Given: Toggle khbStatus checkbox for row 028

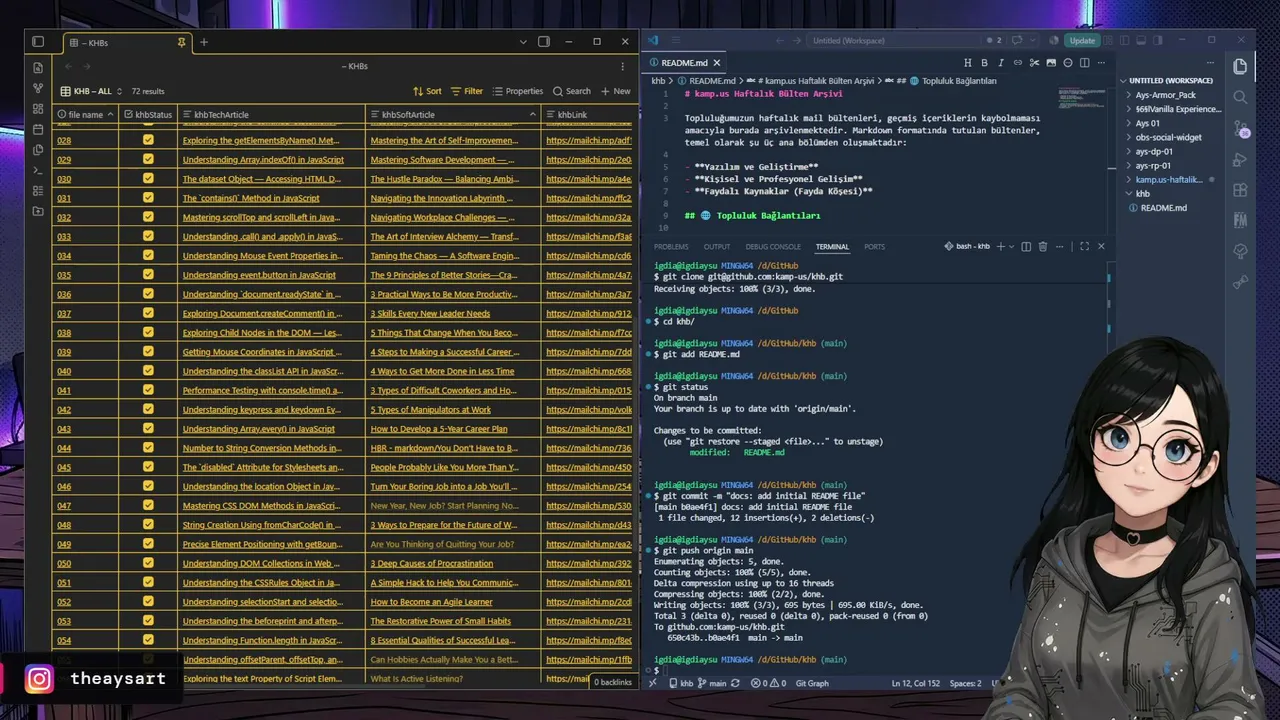Looking at the screenshot, I should tap(148, 140).
